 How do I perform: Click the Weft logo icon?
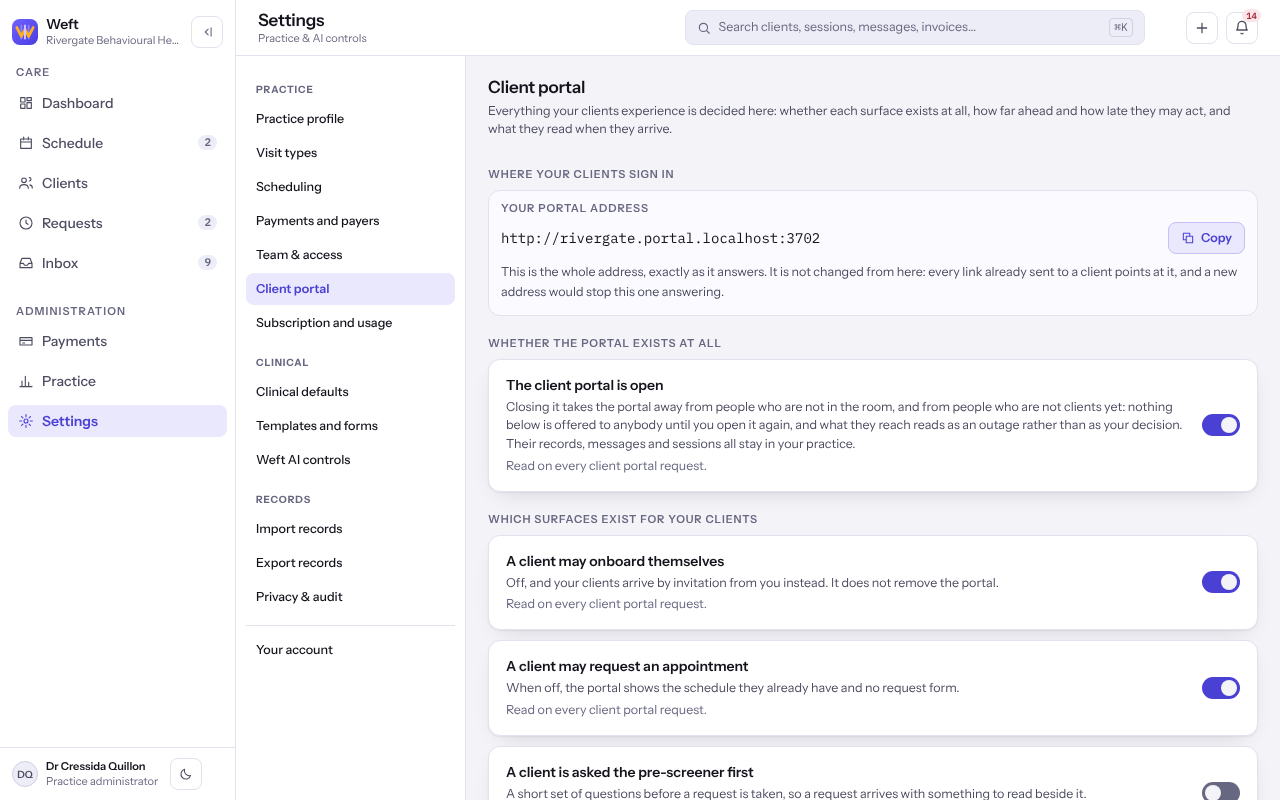point(25,32)
